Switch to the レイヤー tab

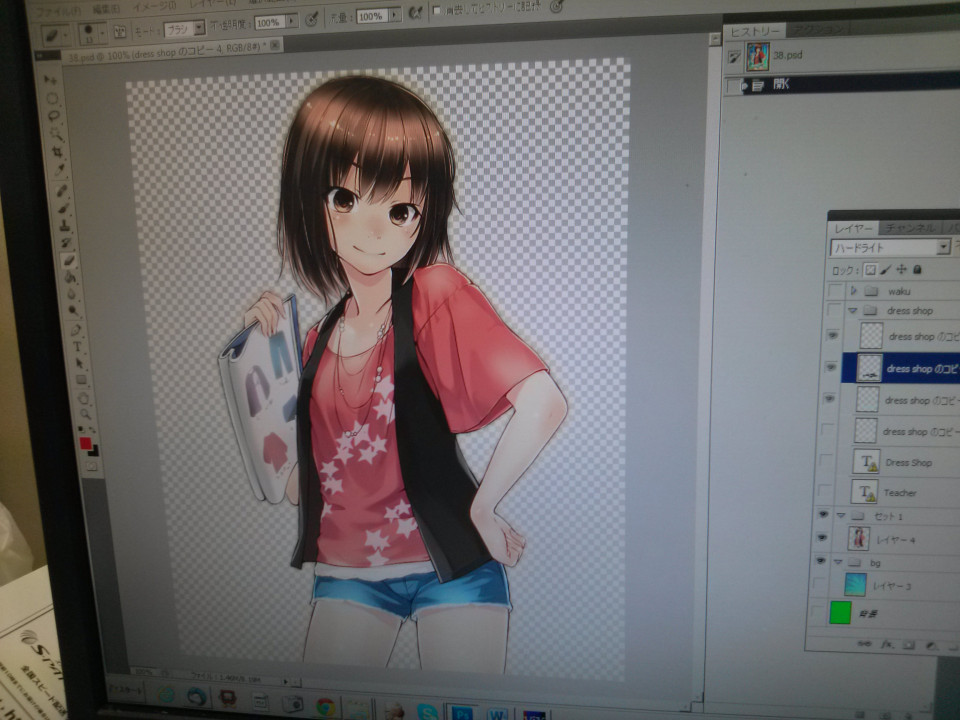853,228
